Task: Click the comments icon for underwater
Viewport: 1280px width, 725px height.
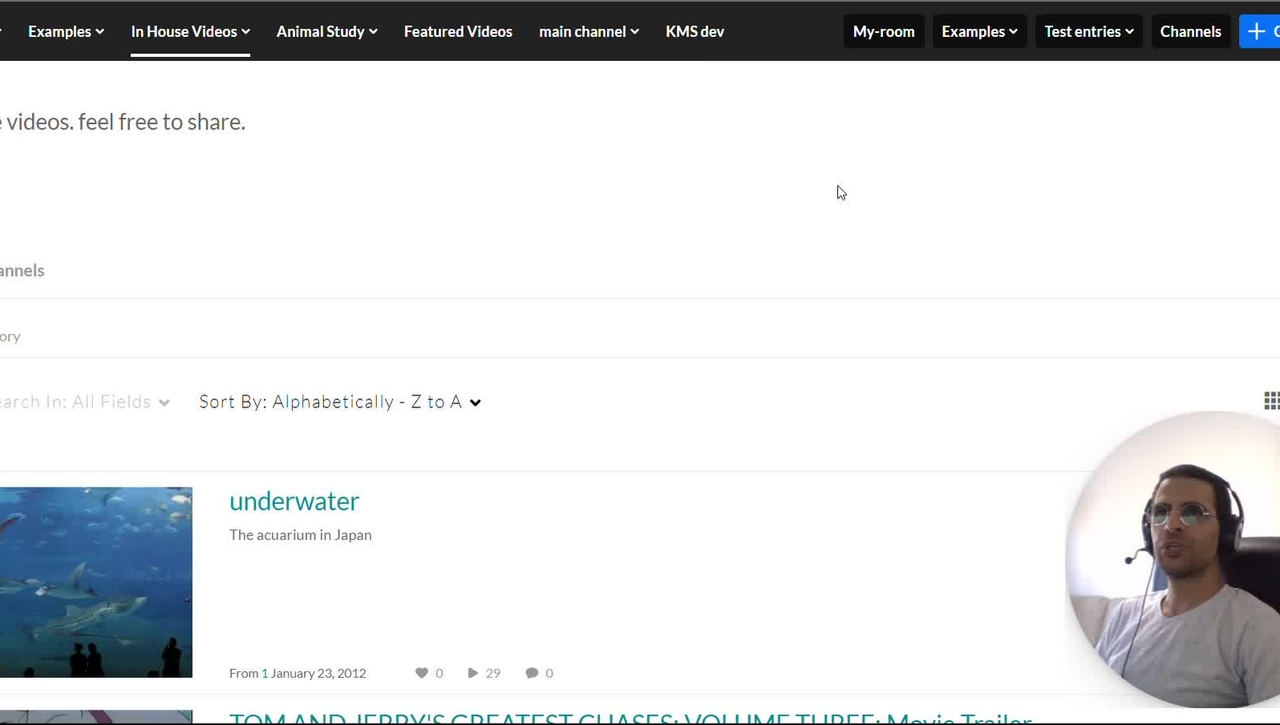Action: tap(532, 673)
